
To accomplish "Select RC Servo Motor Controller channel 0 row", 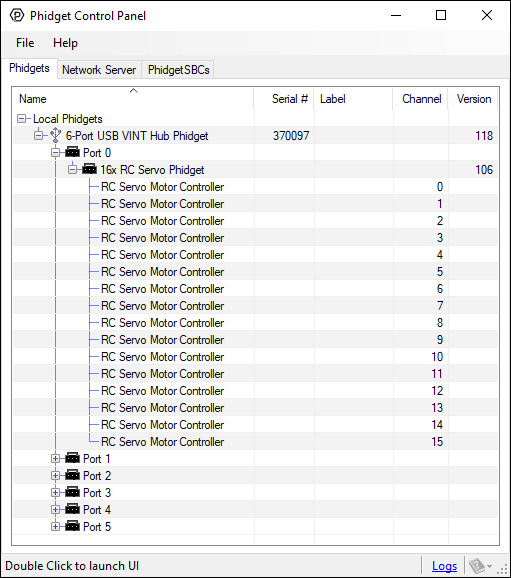I will click(x=256, y=187).
